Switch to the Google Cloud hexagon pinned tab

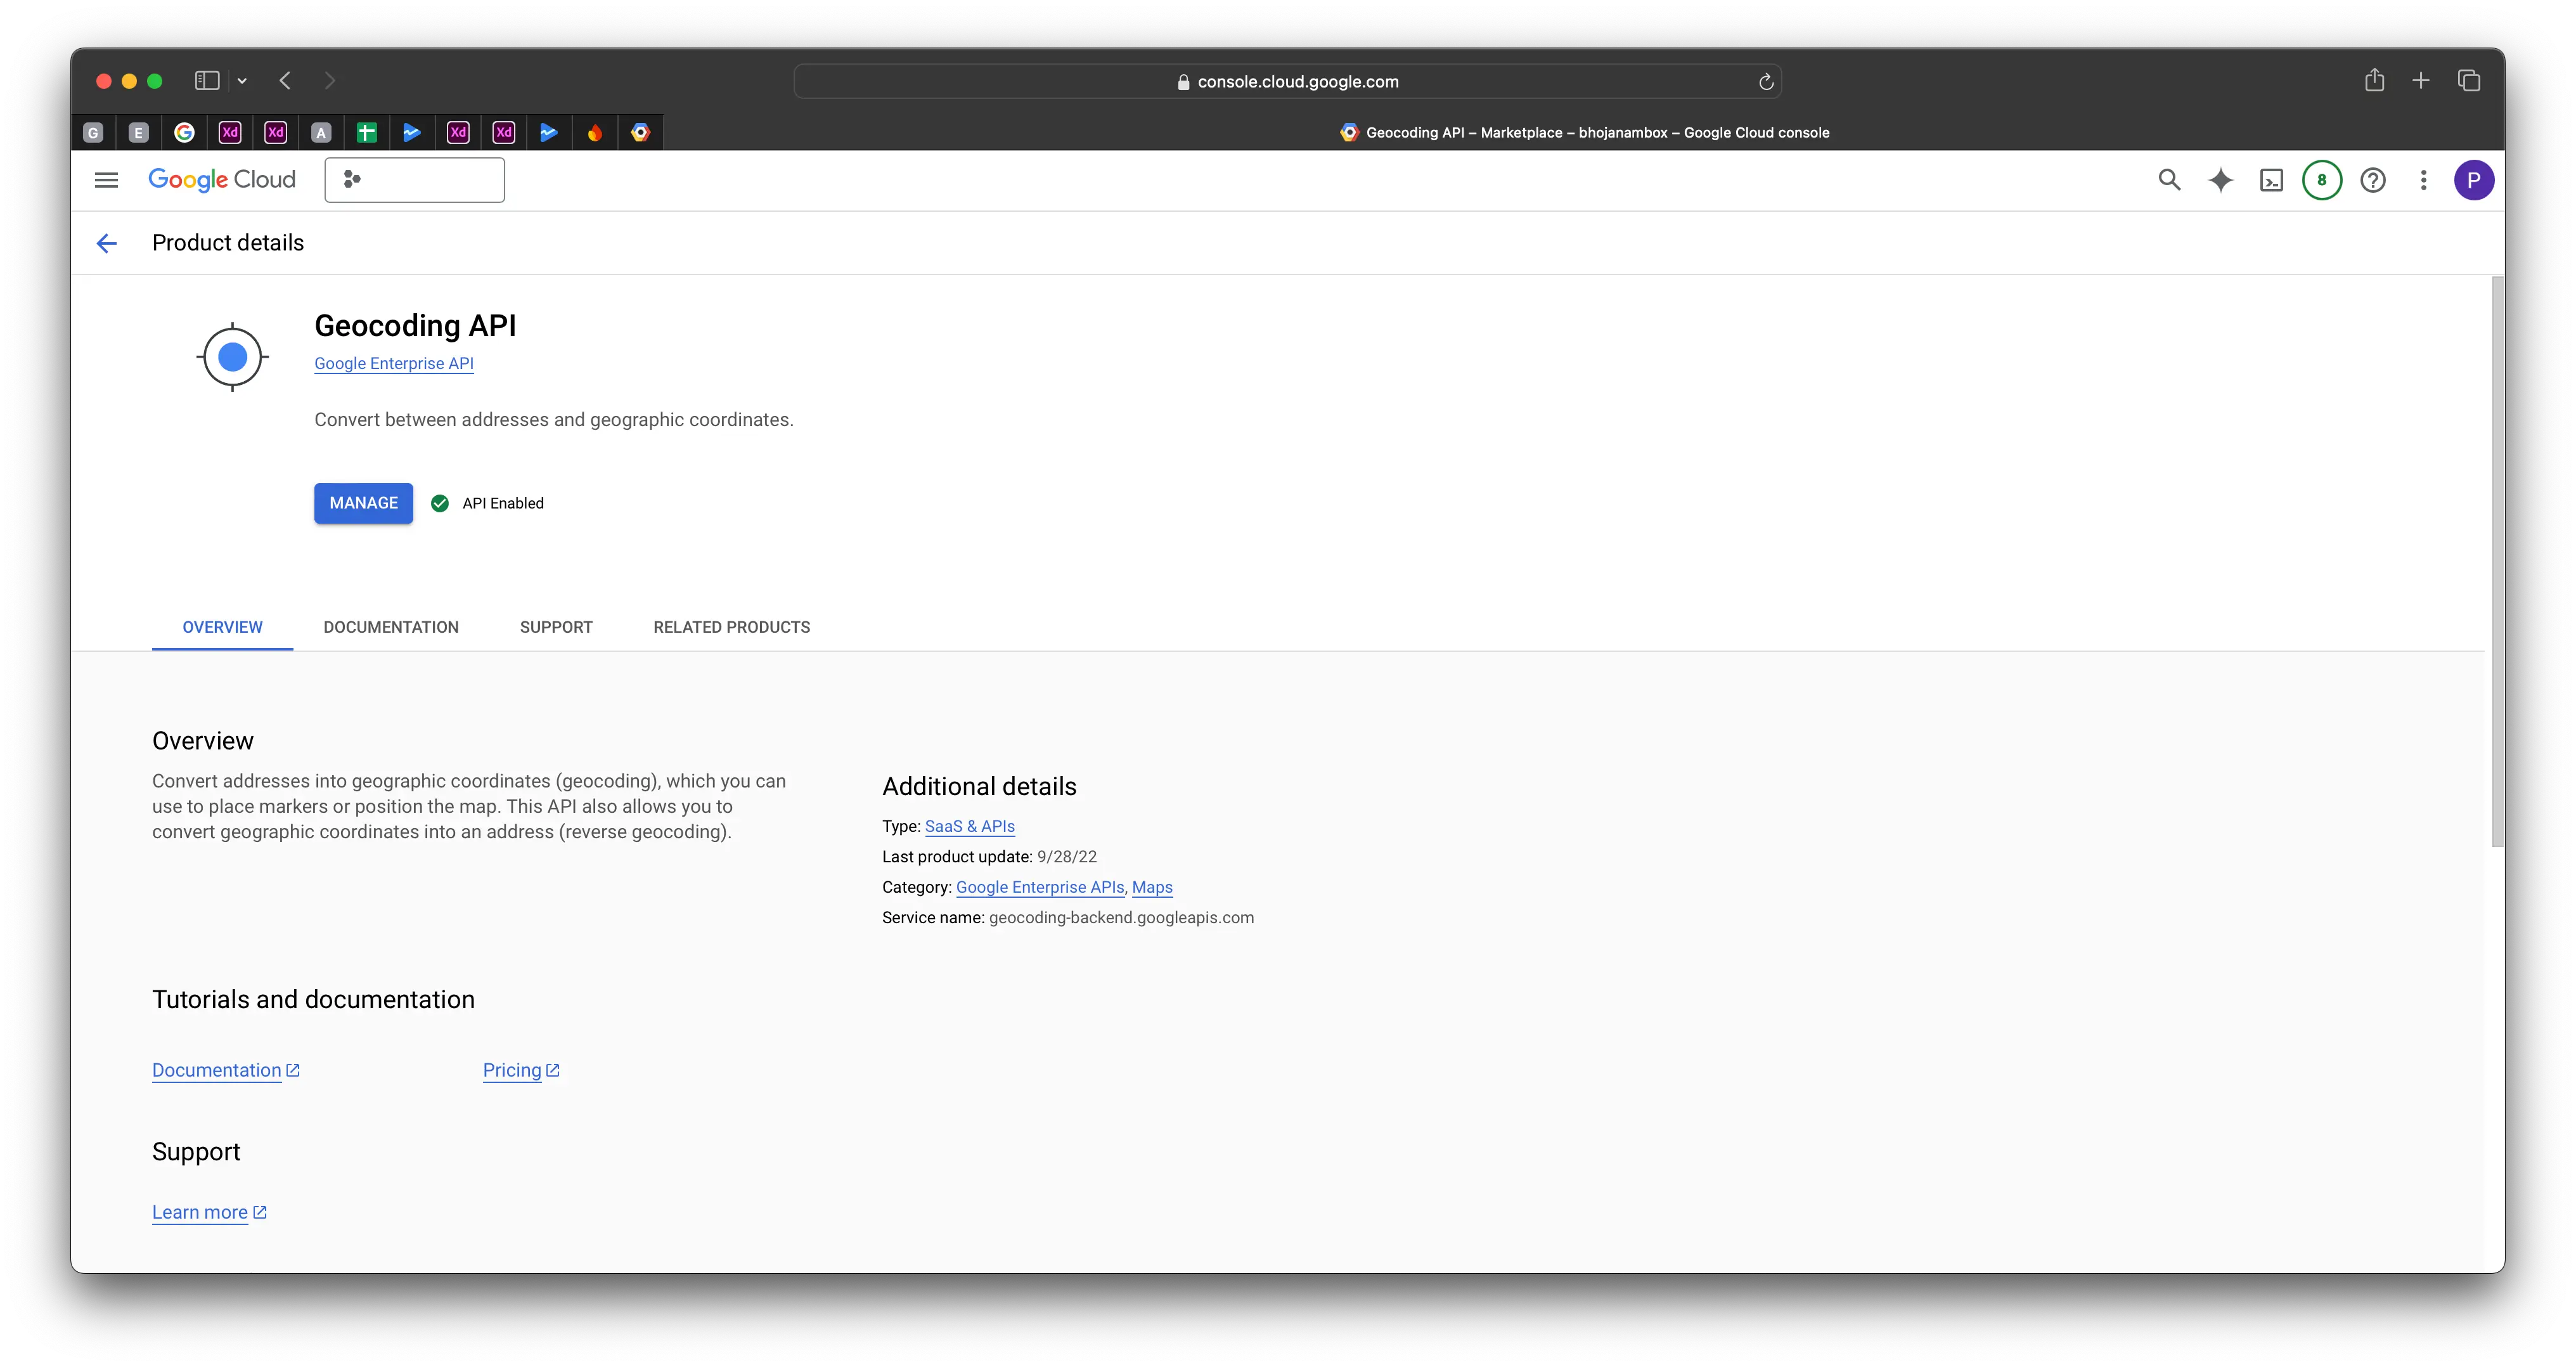pyautogui.click(x=641, y=132)
